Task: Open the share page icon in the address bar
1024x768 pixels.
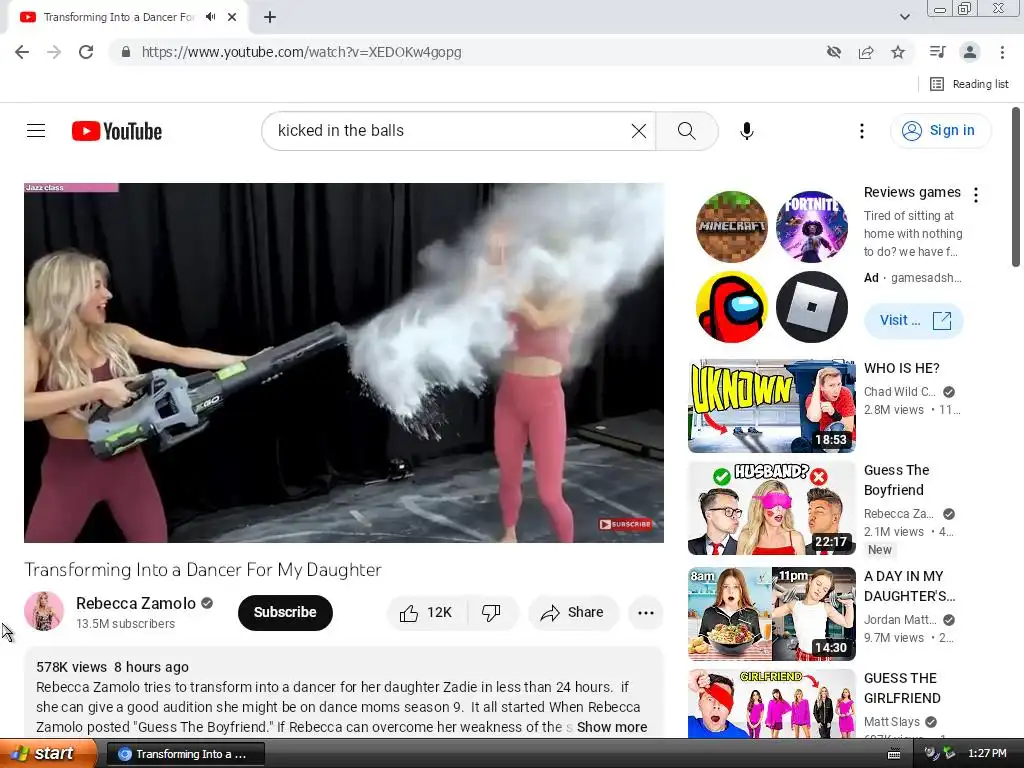Action: [x=866, y=52]
